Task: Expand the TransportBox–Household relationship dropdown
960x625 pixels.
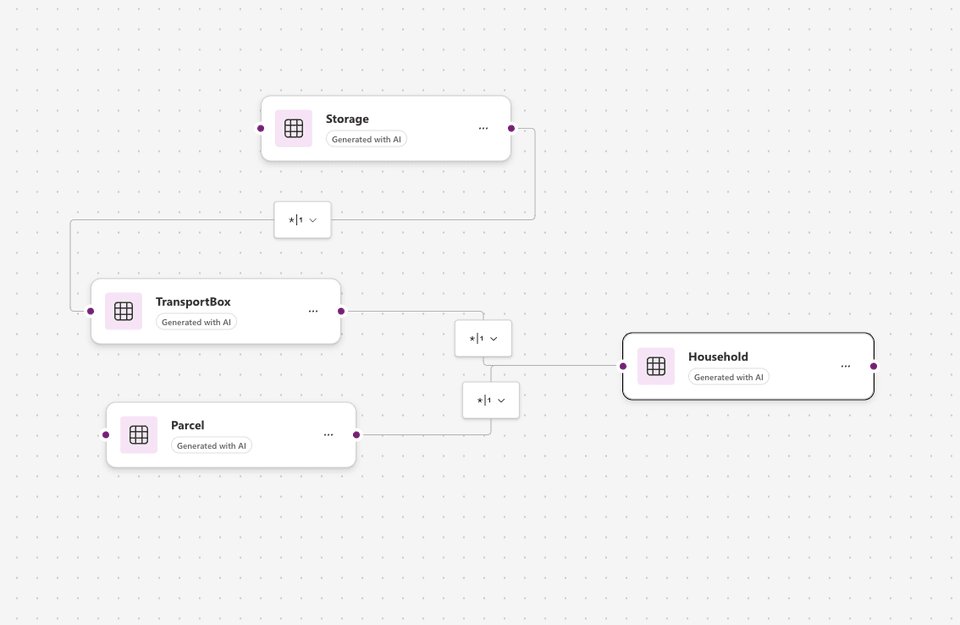Action: click(x=483, y=339)
